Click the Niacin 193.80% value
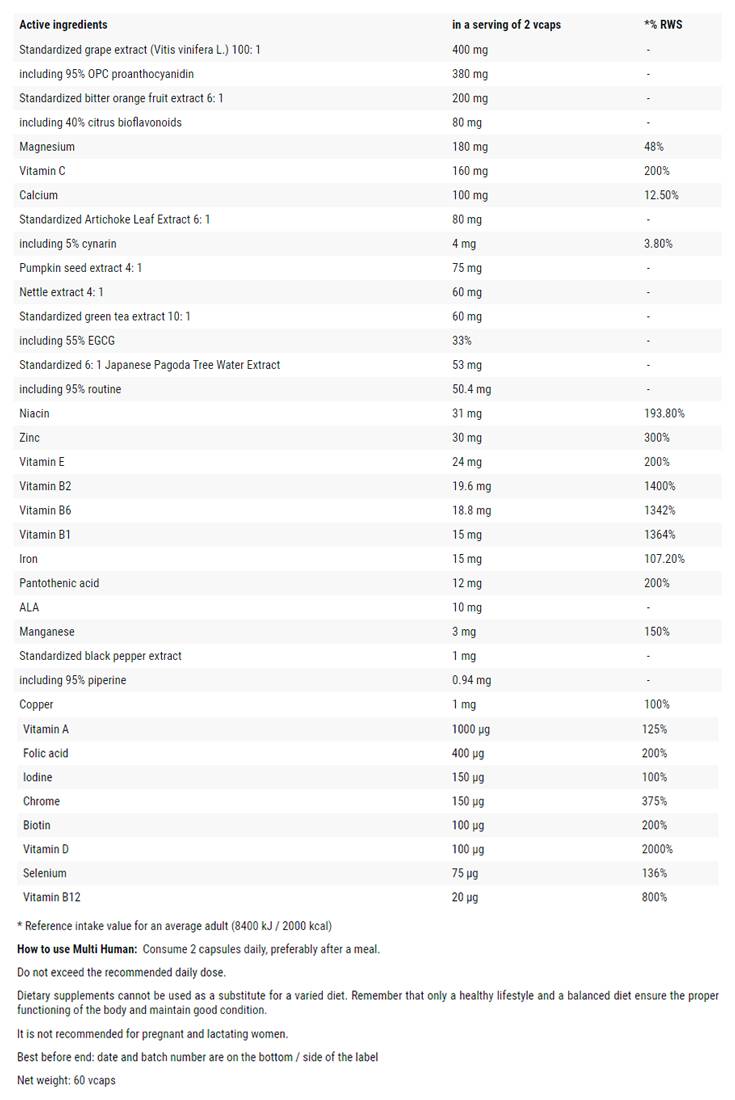The image size is (735, 1100). coord(664,413)
